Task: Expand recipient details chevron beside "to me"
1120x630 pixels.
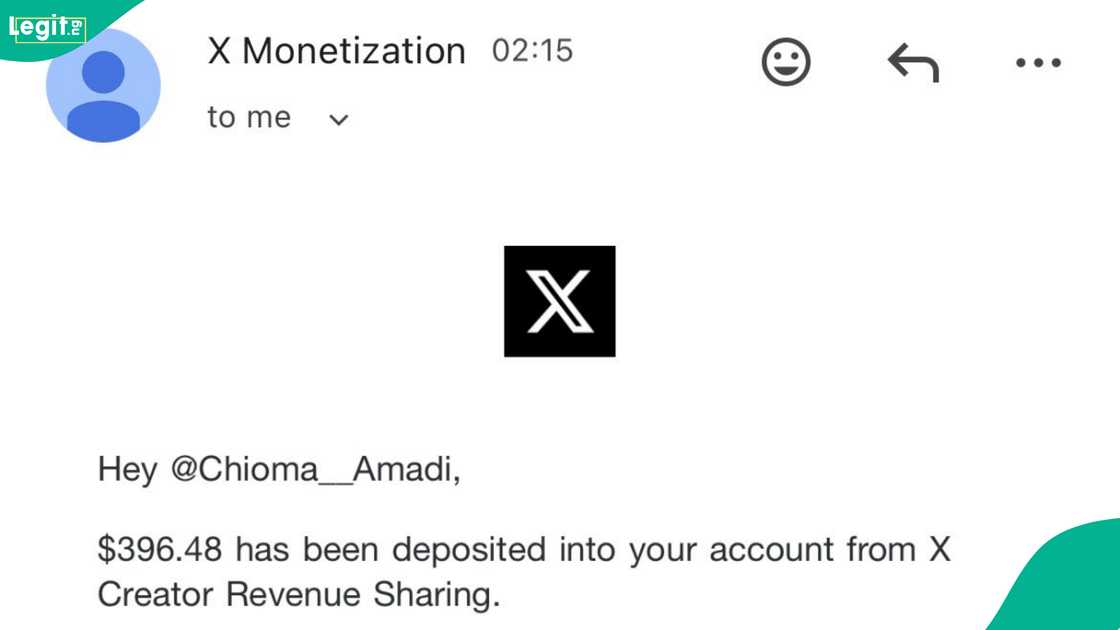Action: click(339, 120)
